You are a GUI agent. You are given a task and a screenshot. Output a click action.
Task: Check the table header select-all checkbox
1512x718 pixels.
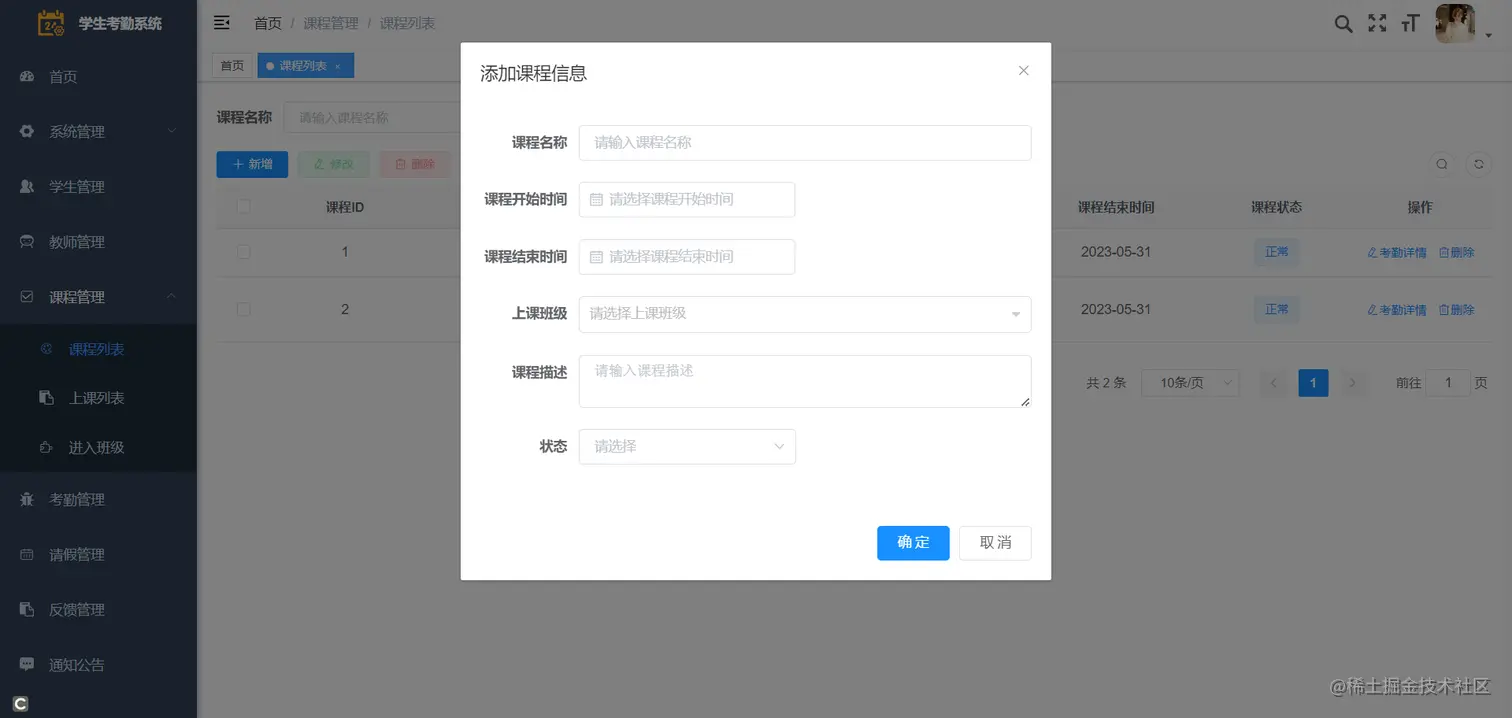tap(243, 206)
